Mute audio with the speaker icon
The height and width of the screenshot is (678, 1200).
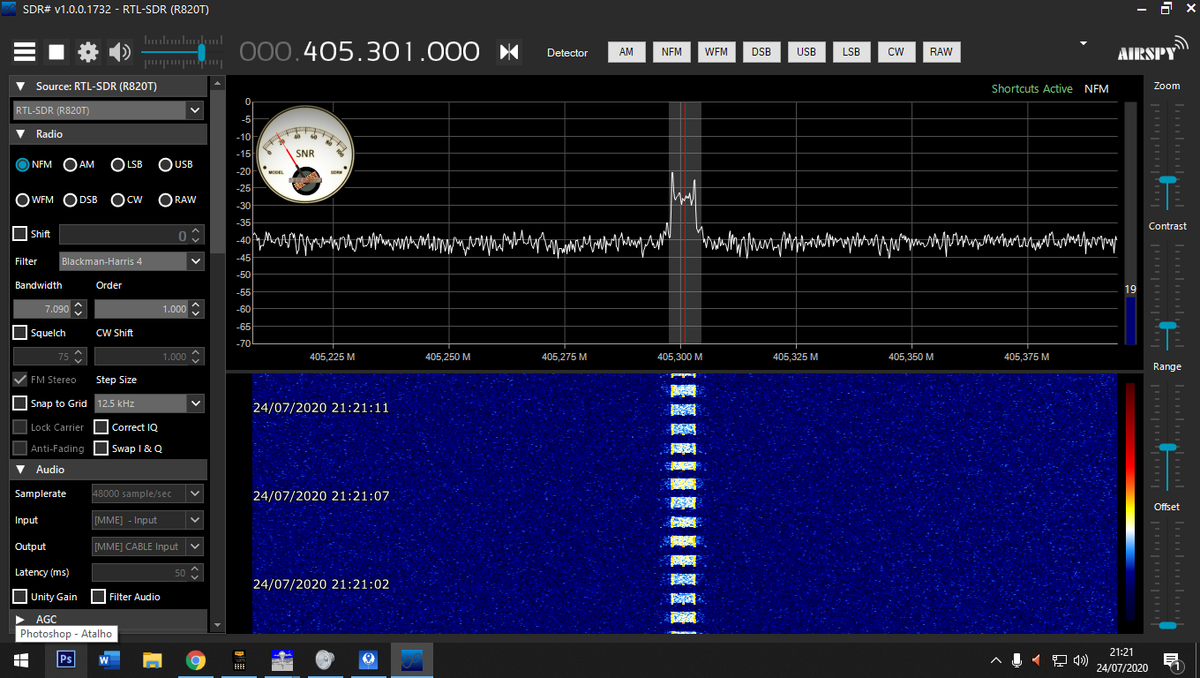click(x=120, y=52)
